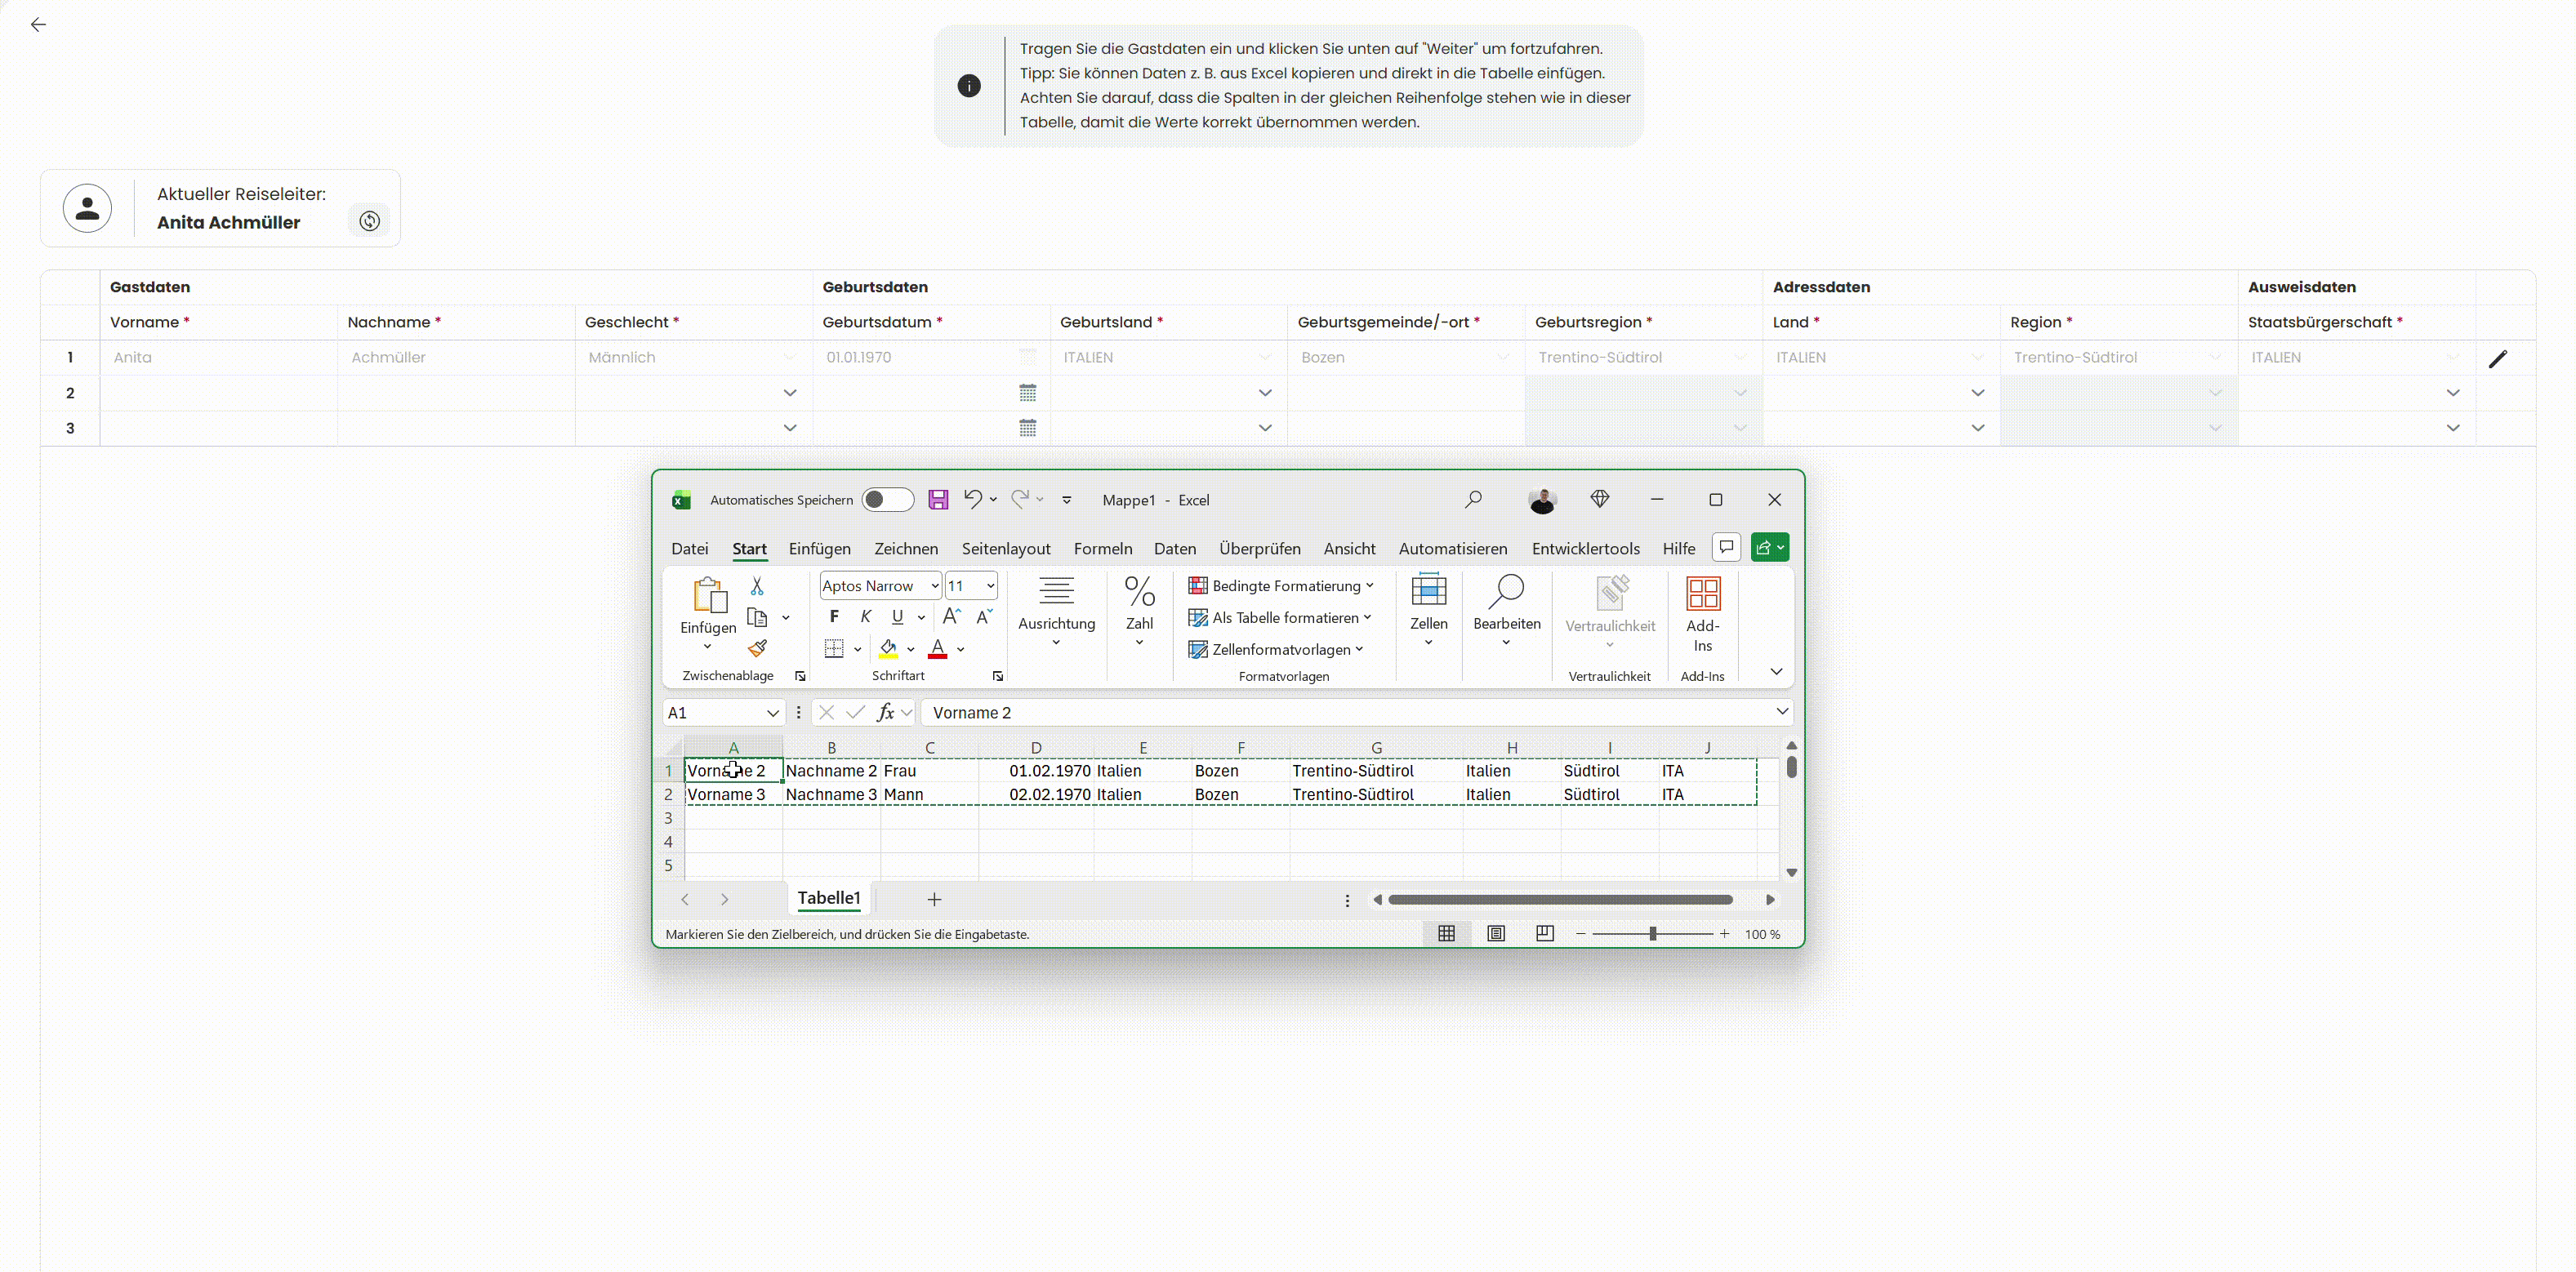Click the Add-Ins button
Viewport: 2576px width, 1272px height.
pos(1702,614)
